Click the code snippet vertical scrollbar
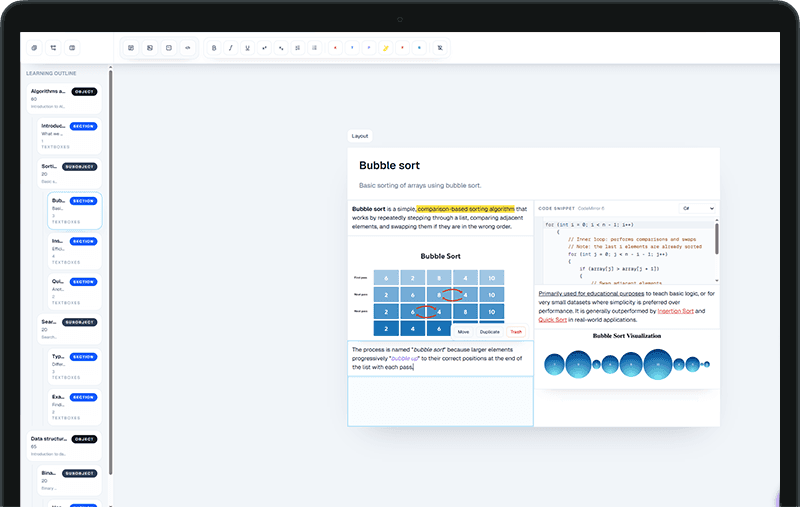This screenshot has width=800, height=507. point(716,238)
